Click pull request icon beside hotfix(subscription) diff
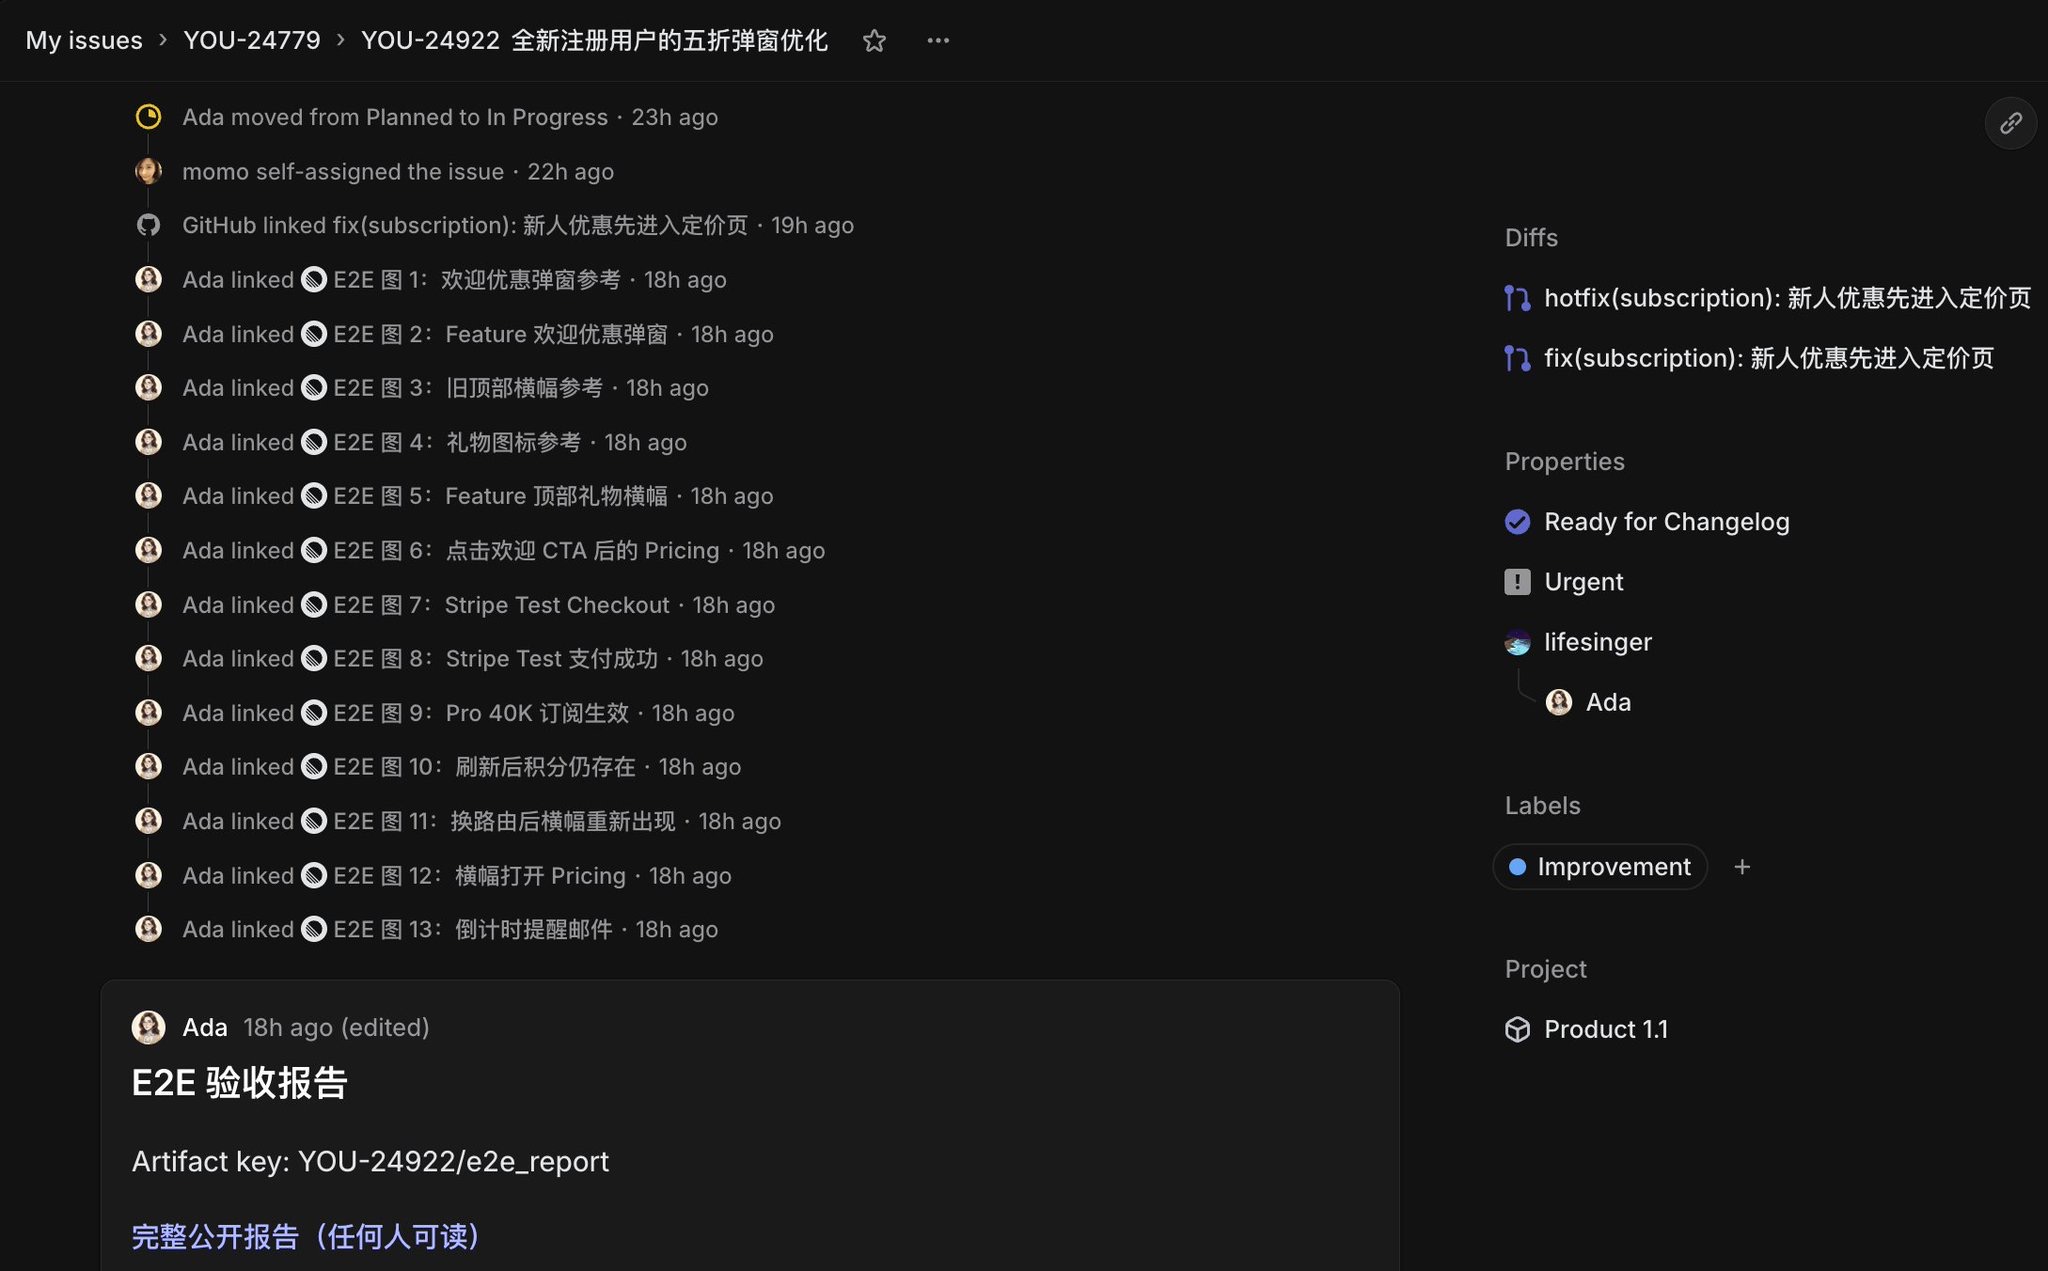This screenshot has height=1271, width=2048. click(1517, 298)
